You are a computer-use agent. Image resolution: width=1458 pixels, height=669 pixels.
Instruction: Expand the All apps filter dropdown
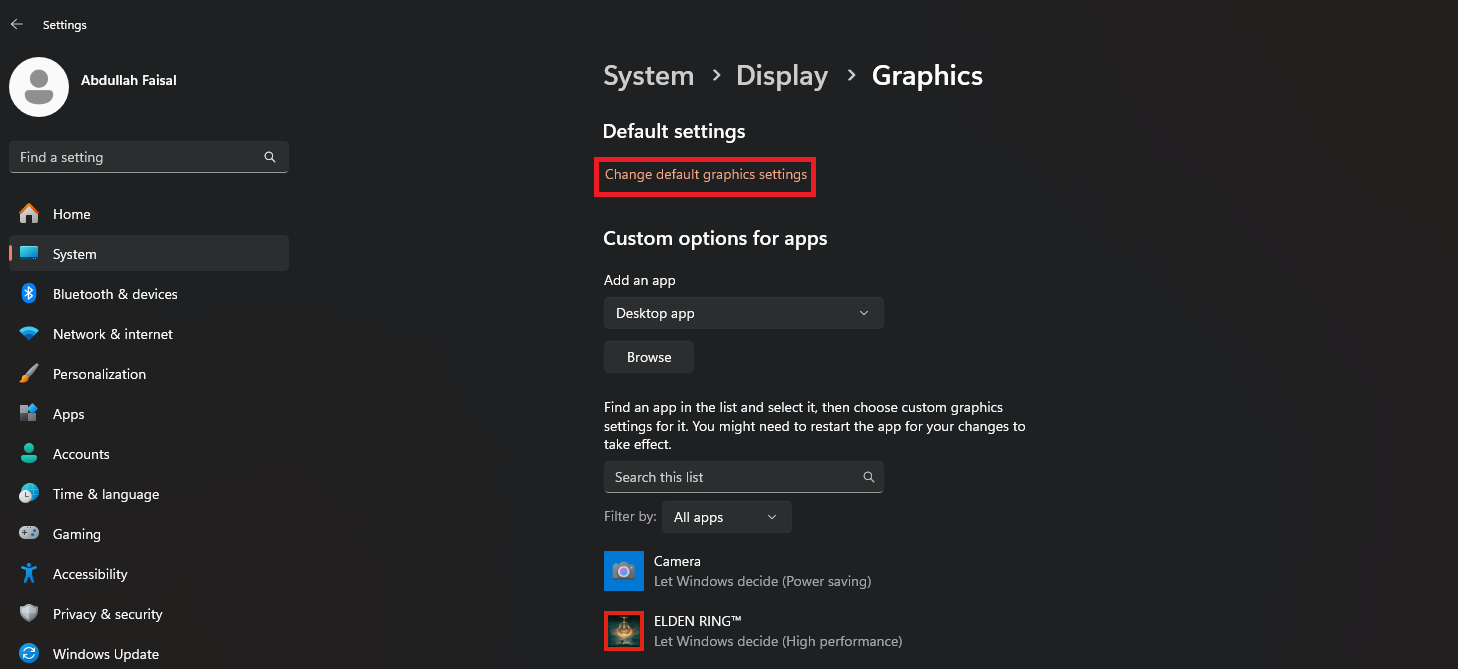pyautogui.click(x=726, y=517)
